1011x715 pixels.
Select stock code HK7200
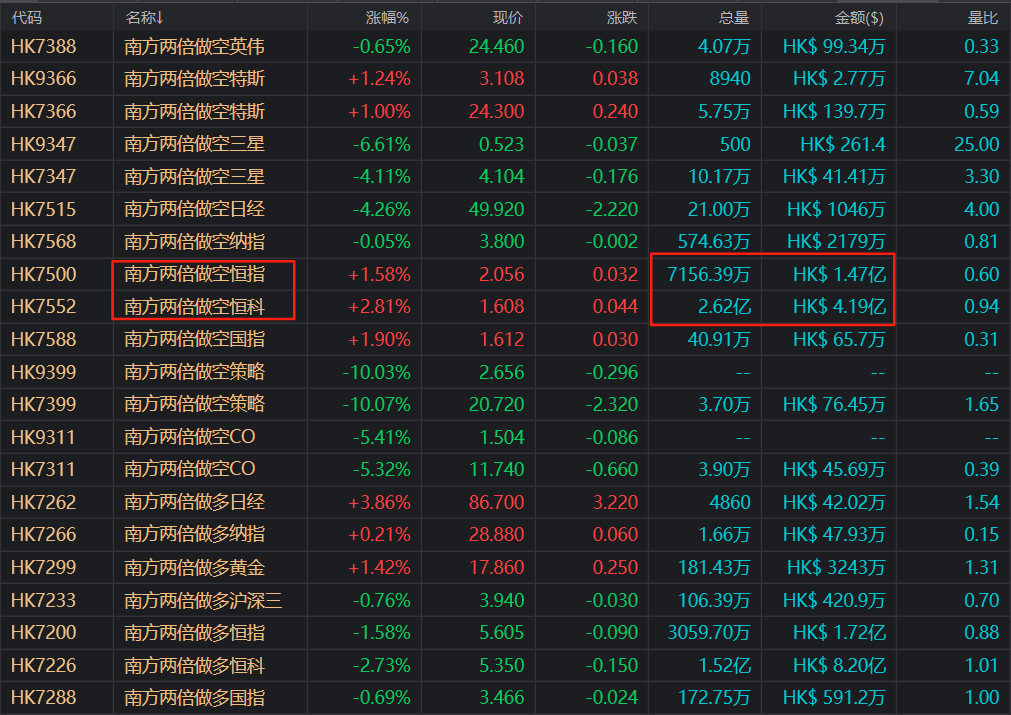(43, 632)
